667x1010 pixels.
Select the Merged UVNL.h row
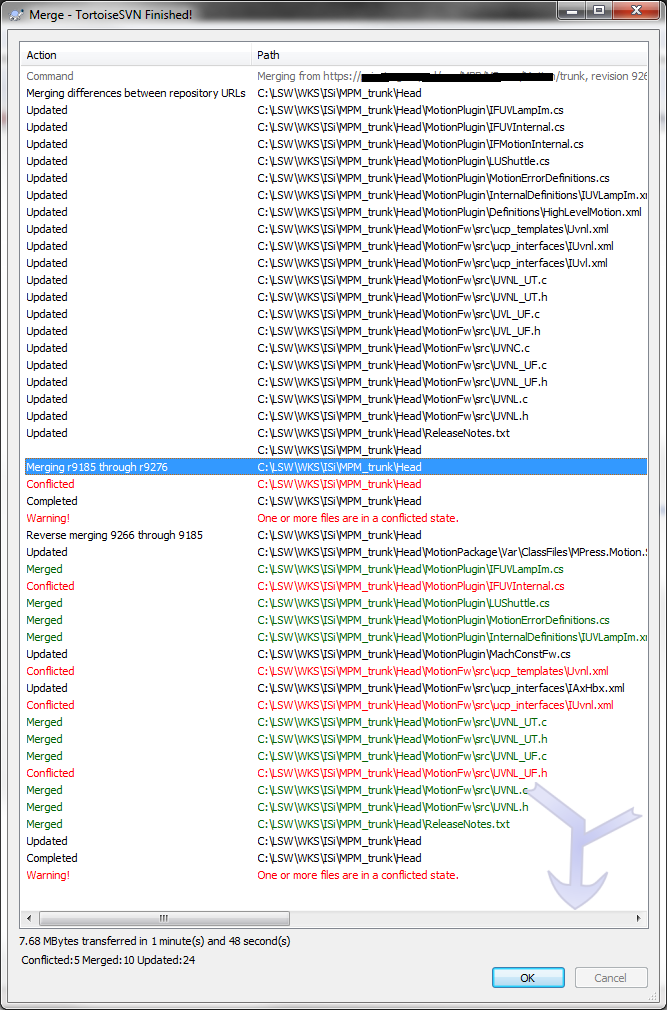[x=334, y=807]
